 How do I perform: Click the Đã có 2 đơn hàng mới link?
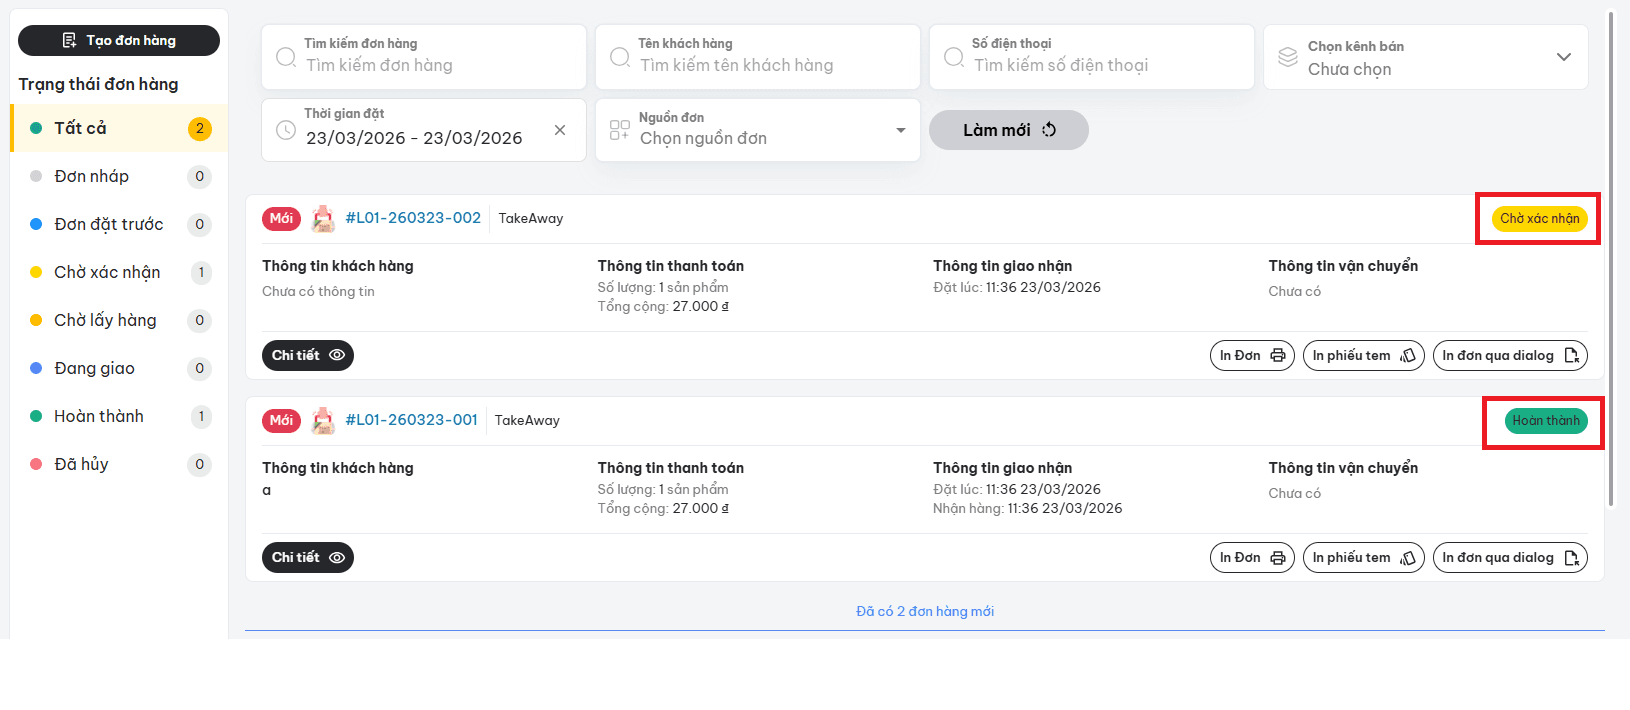(x=925, y=611)
